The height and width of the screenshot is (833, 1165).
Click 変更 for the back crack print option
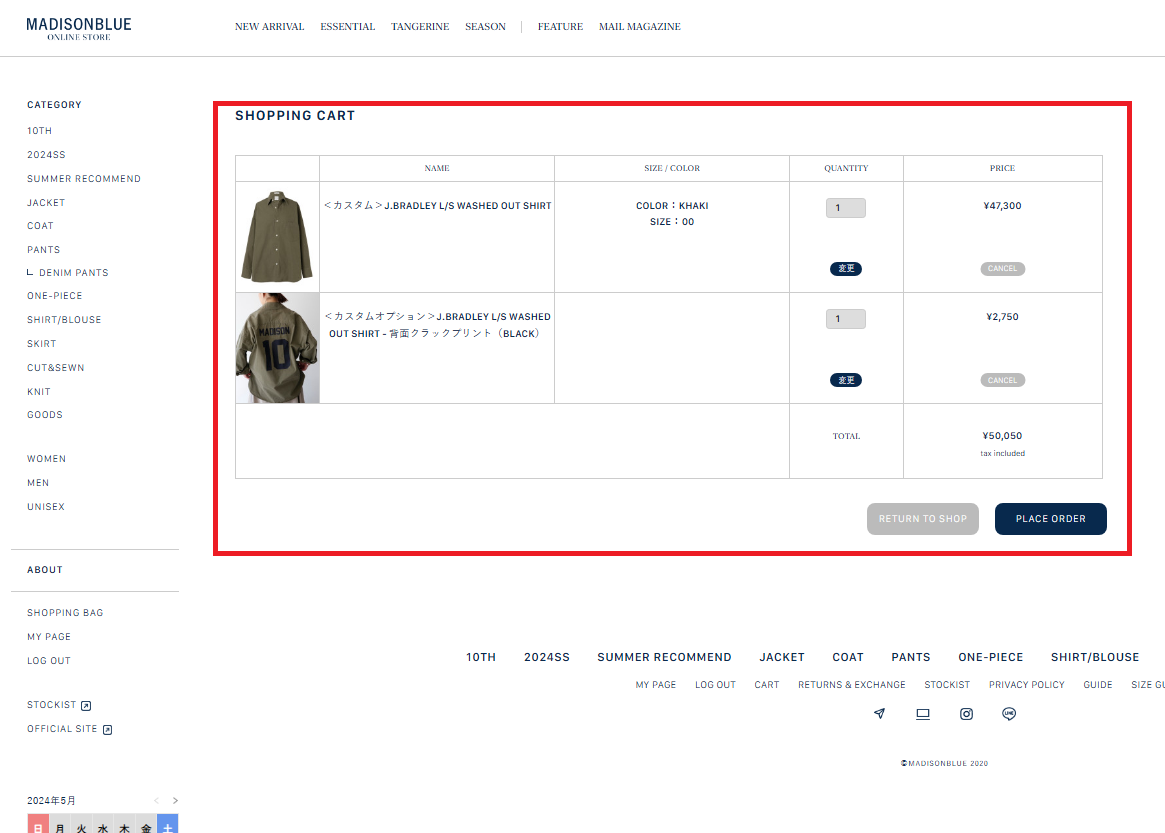coord(846,380)
